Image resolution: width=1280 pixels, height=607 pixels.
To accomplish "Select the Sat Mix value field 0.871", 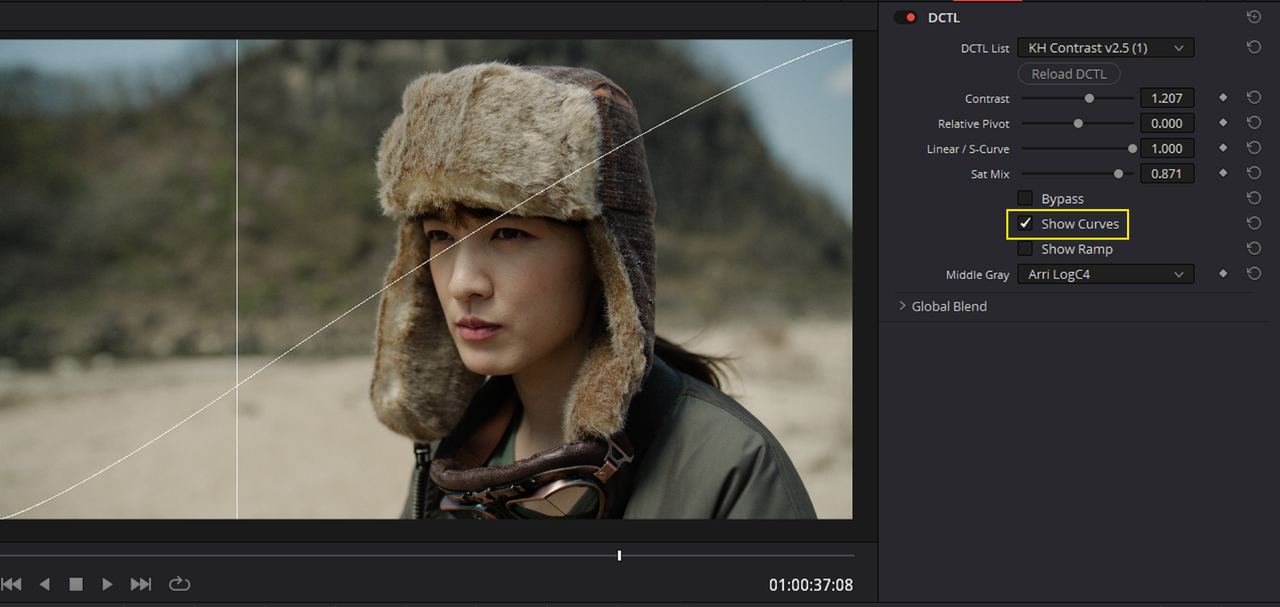I will pos(1167,173).
